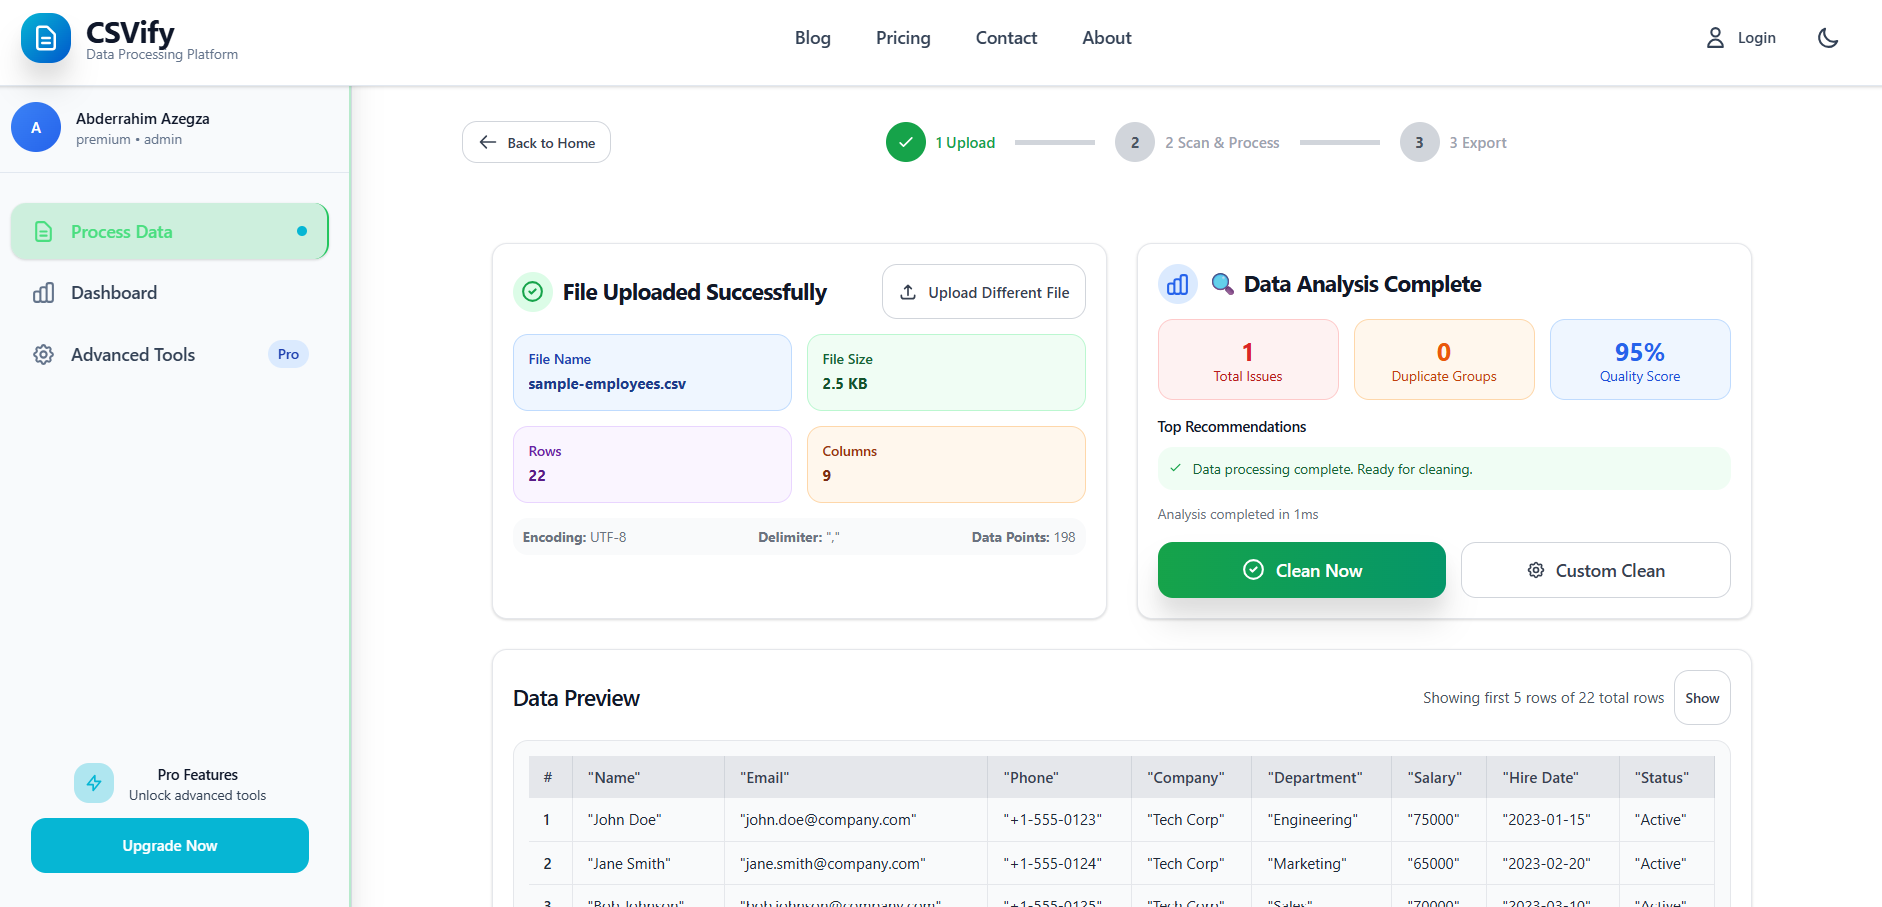1882x907 pixels.
Task: Click the Pro badge on Advanced Tools
Action: pos(288,354)
